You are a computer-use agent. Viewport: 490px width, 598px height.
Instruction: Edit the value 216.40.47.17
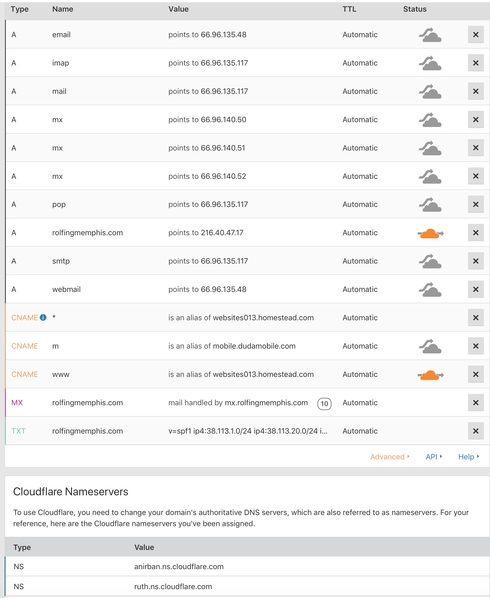point(222,233)
